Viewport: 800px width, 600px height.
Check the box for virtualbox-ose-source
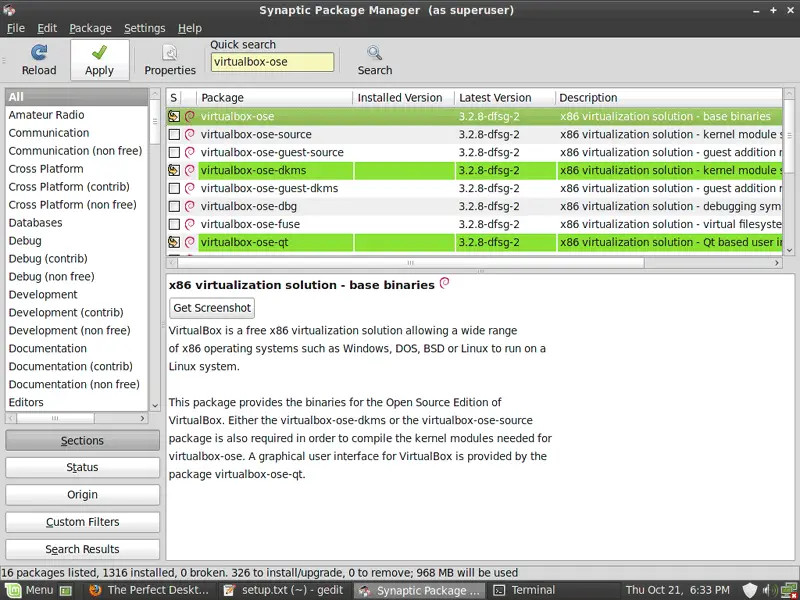pos(174,134)
